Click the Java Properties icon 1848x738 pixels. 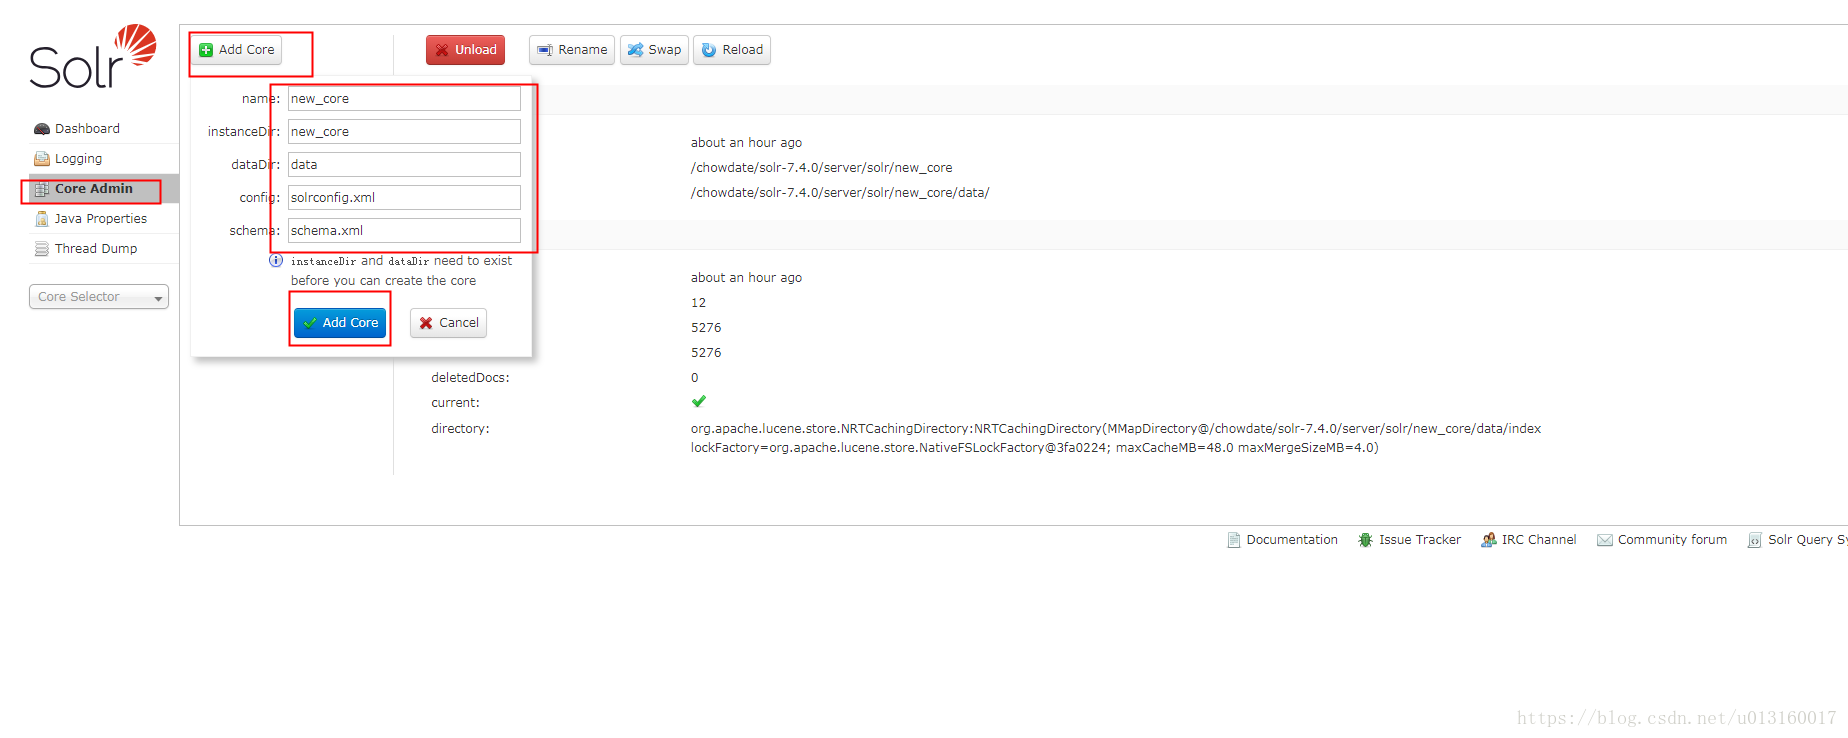coord(42,219)
